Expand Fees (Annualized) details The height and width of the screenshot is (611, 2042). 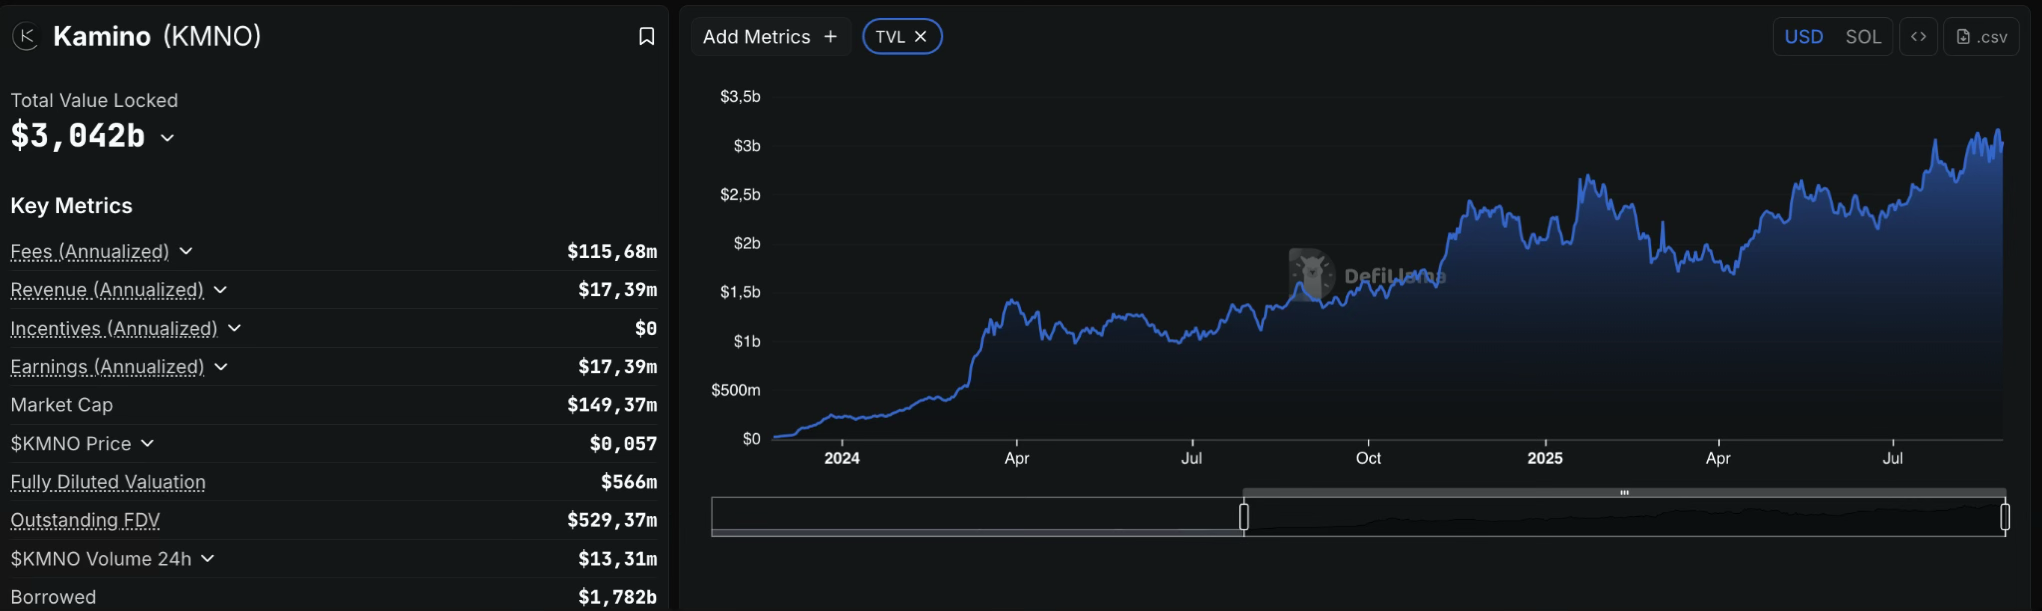click(186, 251)
